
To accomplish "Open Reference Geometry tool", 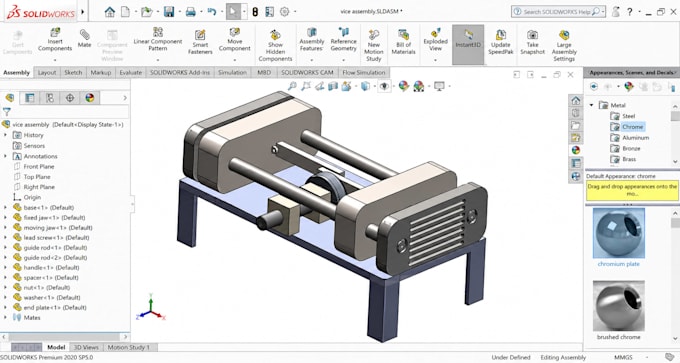I will [x=343, y=40].
